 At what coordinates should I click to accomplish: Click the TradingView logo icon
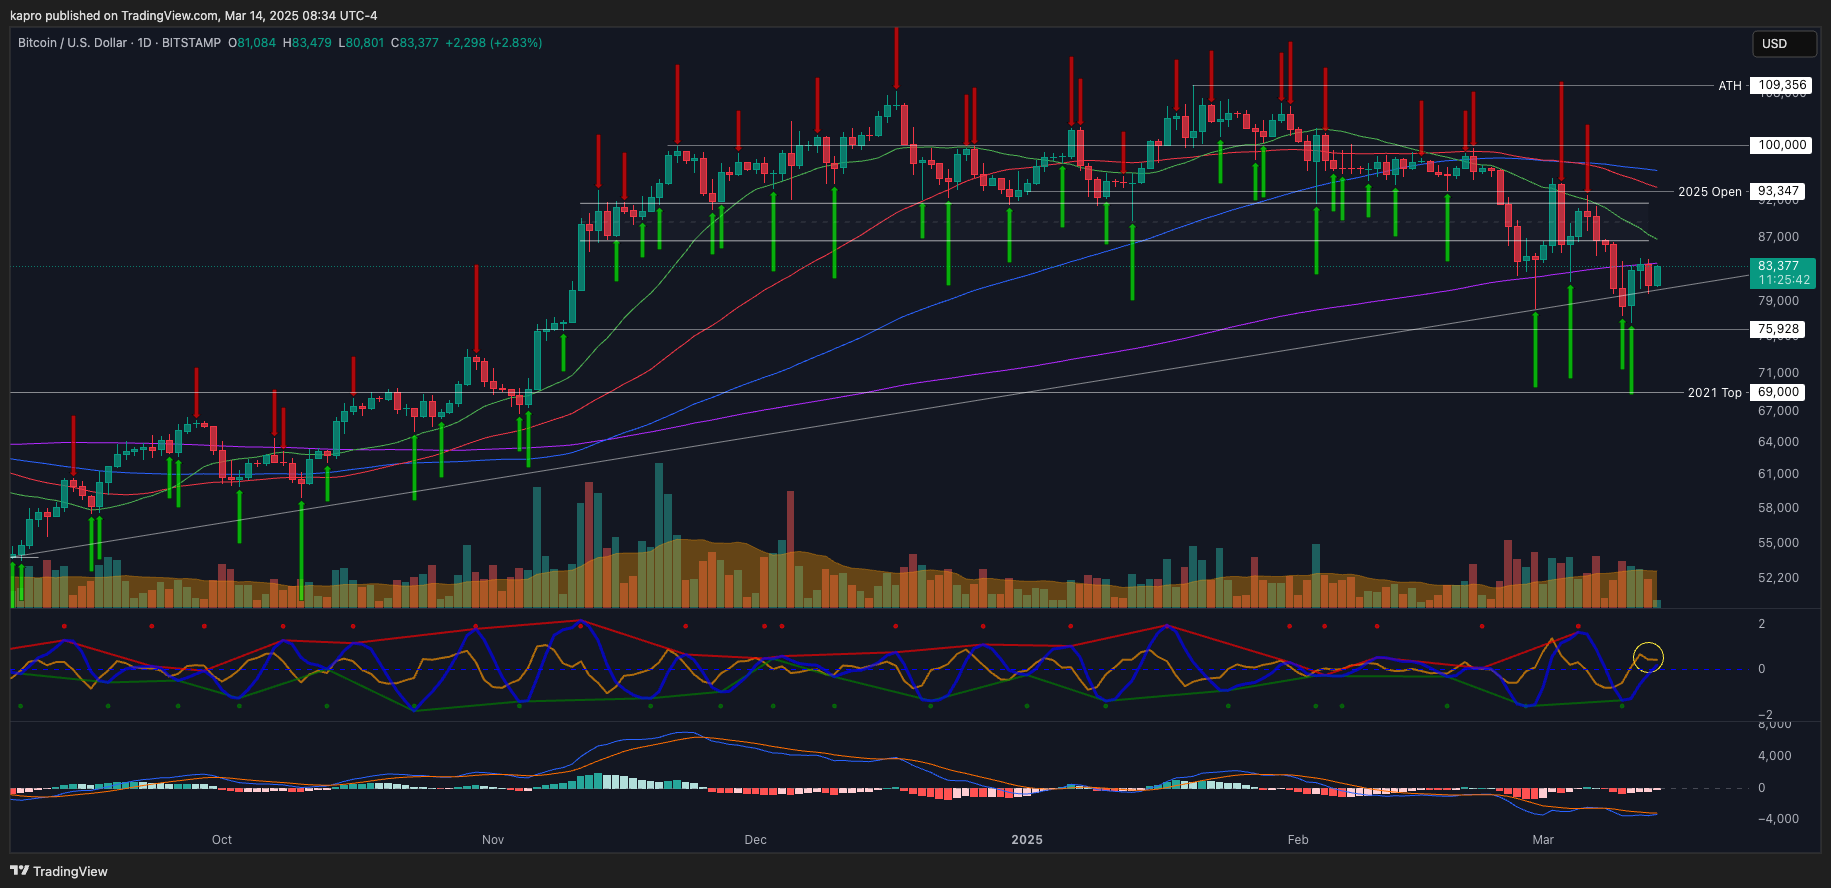pyautogui.click(x=19, y=871)
